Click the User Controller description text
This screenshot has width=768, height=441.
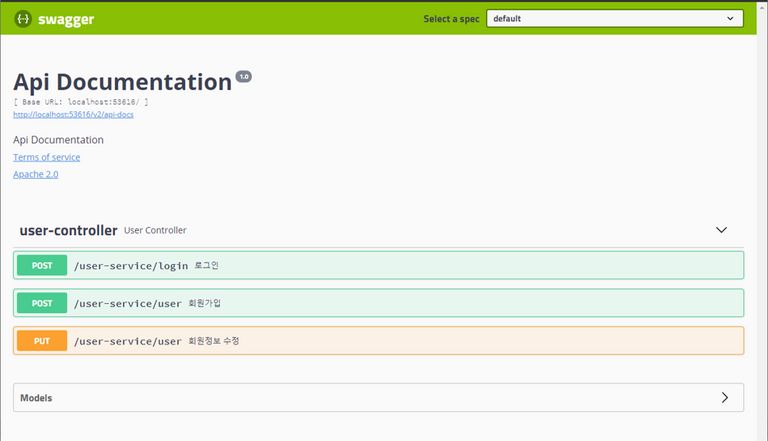(x=155, y=230)
